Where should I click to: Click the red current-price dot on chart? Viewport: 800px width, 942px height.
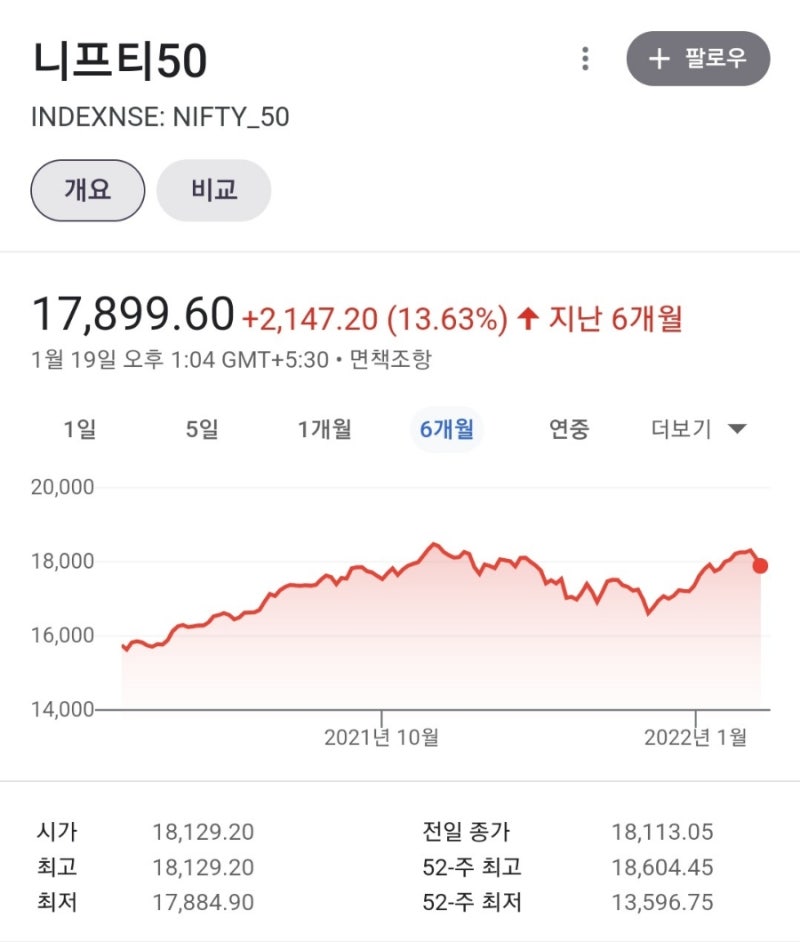760,566
